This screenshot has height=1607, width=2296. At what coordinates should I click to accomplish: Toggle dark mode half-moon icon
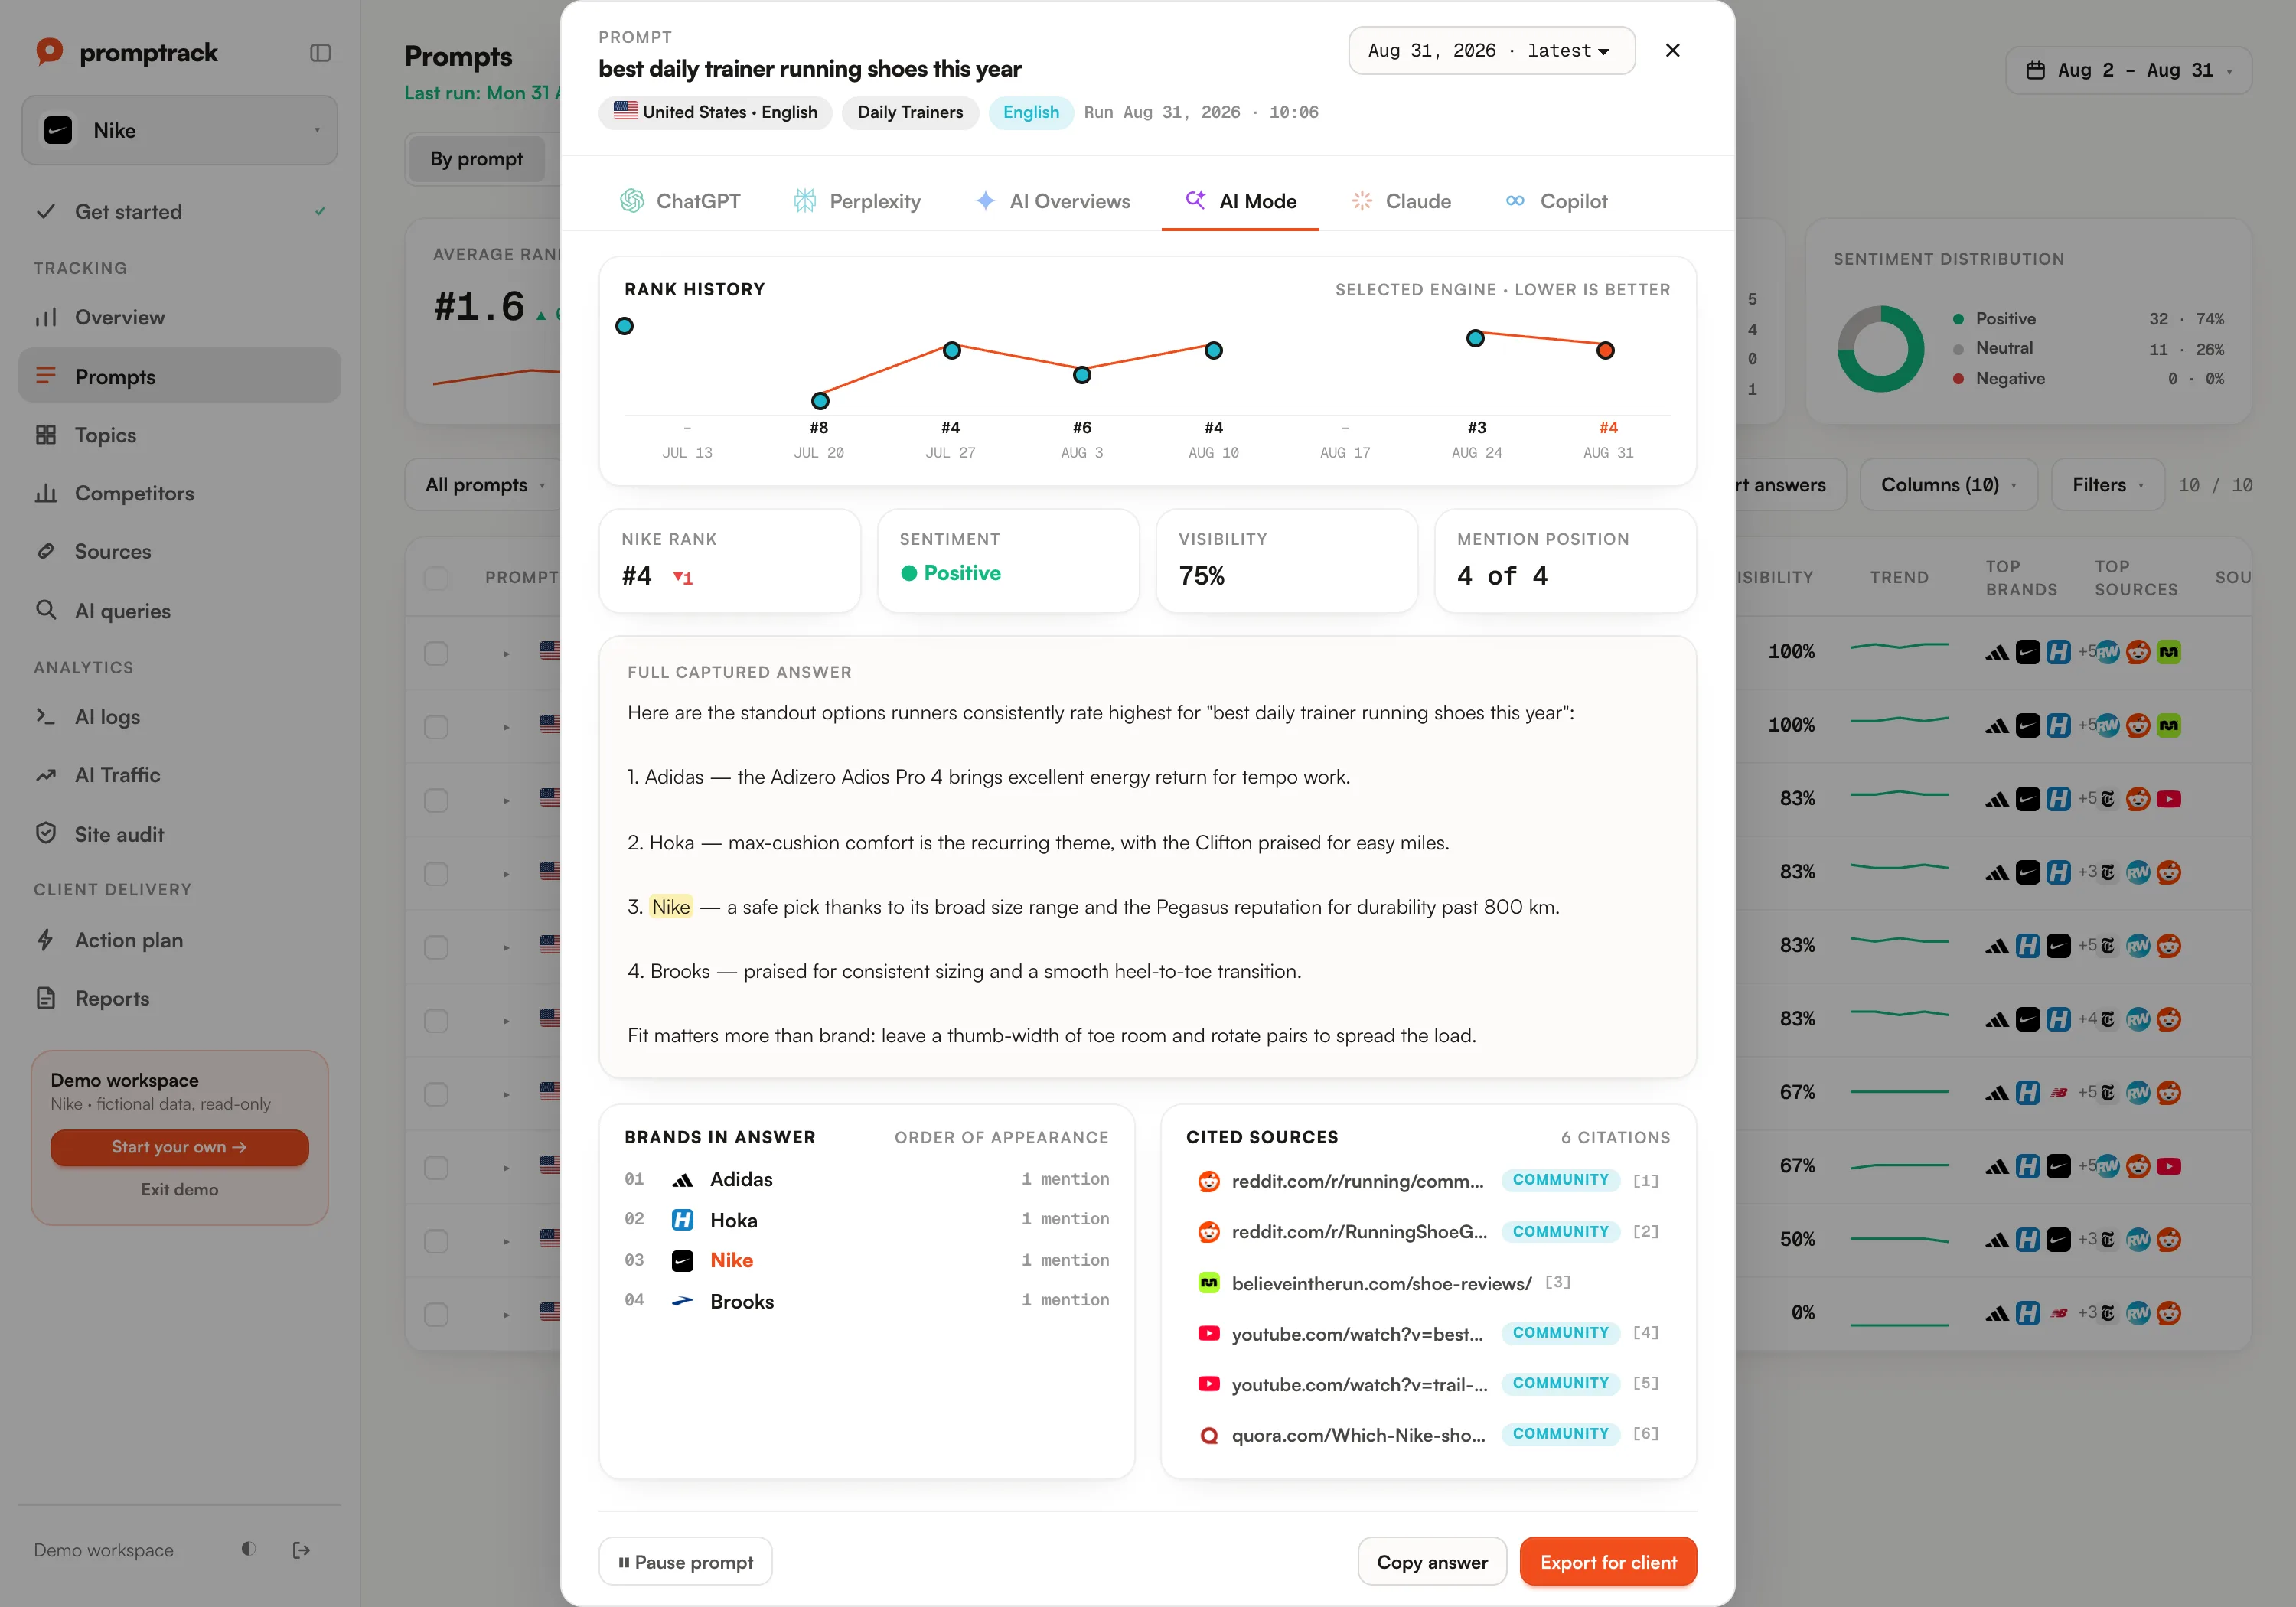(248, 1549)
